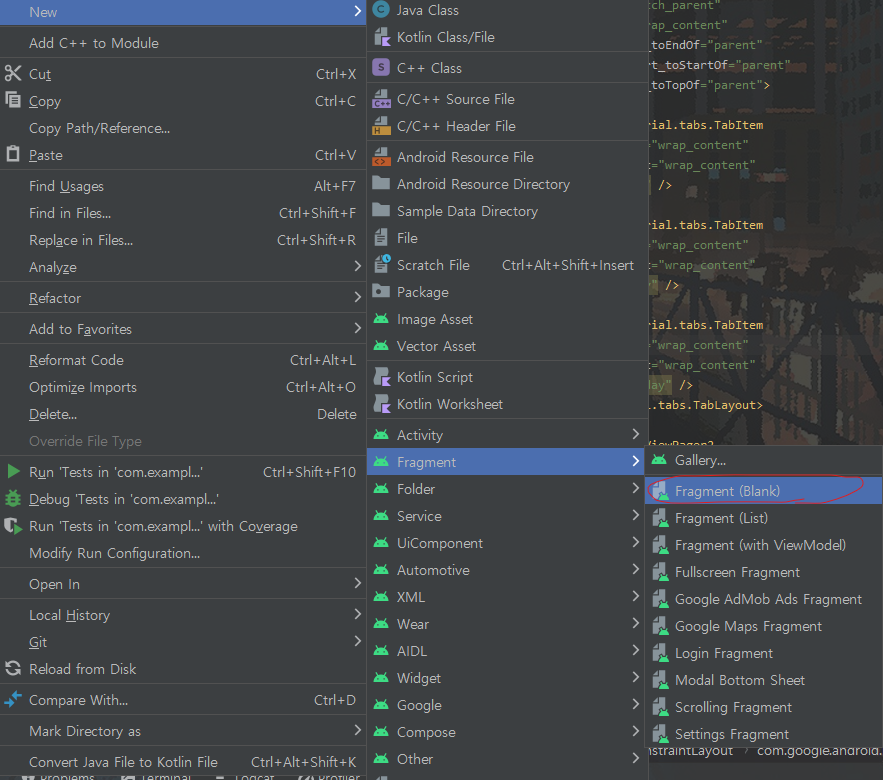Choose Modal Bottom Sheet
Image resolution: width=883 pixels, height=780 pixels.
pyautogui.click(x=764, y=680)
